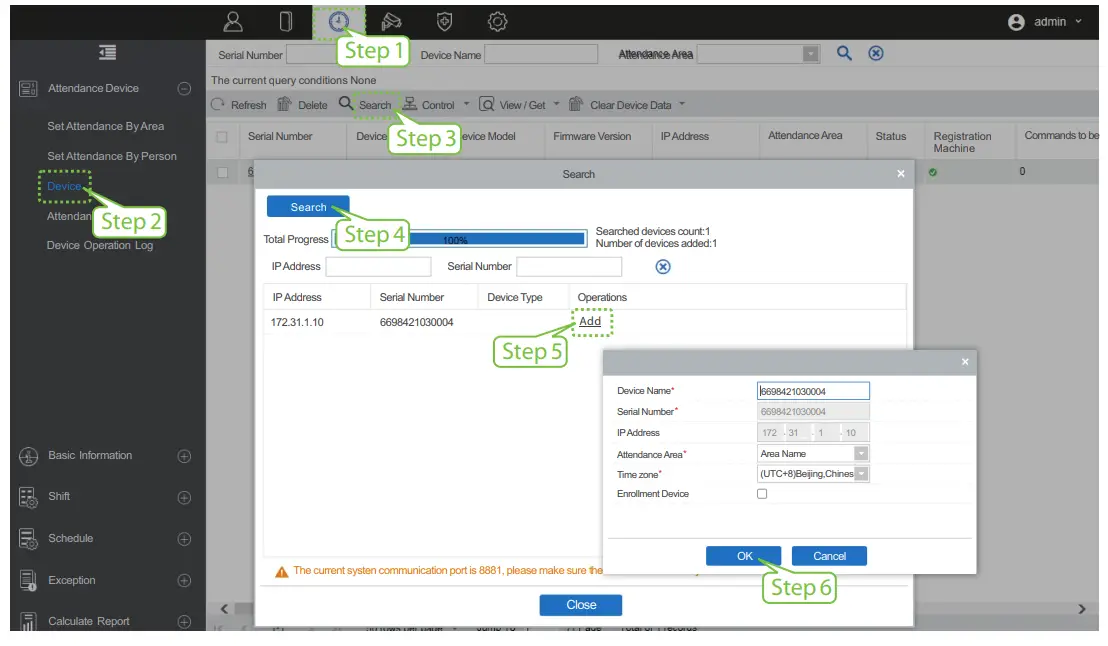The image size is (1108, 646).
Task: Open the Control dropdown arrow
Action: (x=466, y=104)
